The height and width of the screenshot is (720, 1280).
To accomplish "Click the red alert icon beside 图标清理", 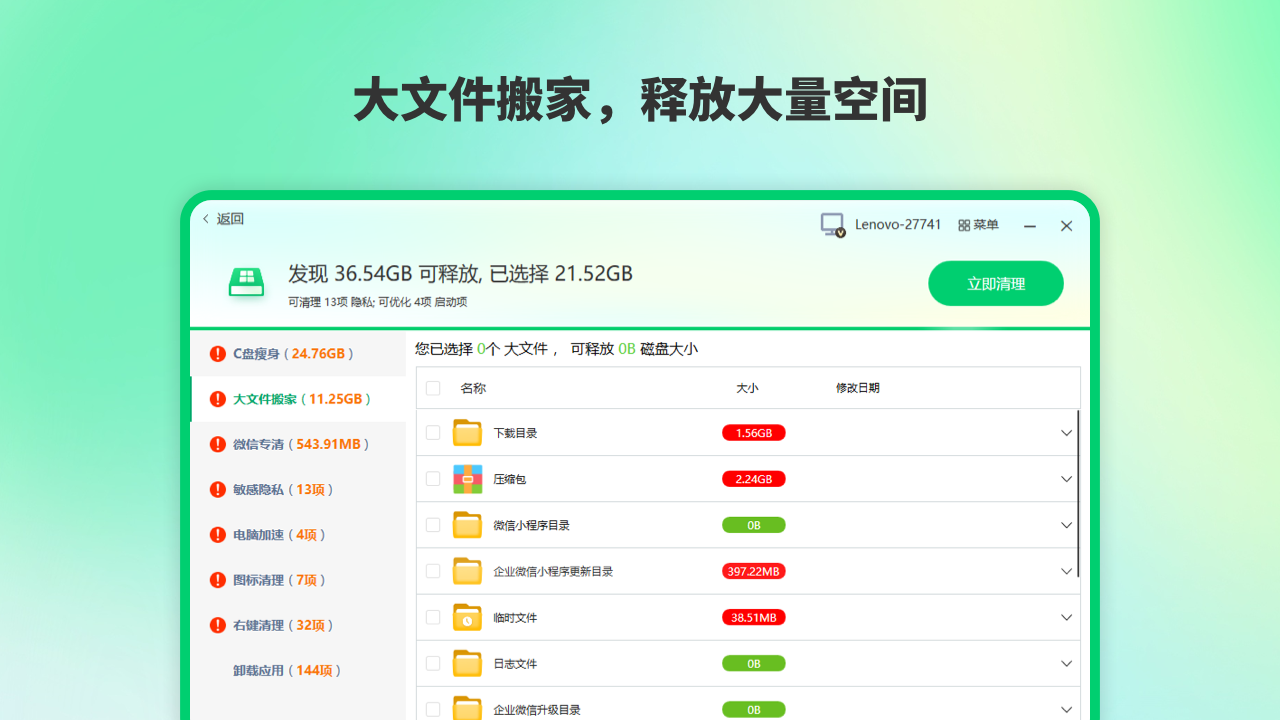I will [x=217, y=580].
